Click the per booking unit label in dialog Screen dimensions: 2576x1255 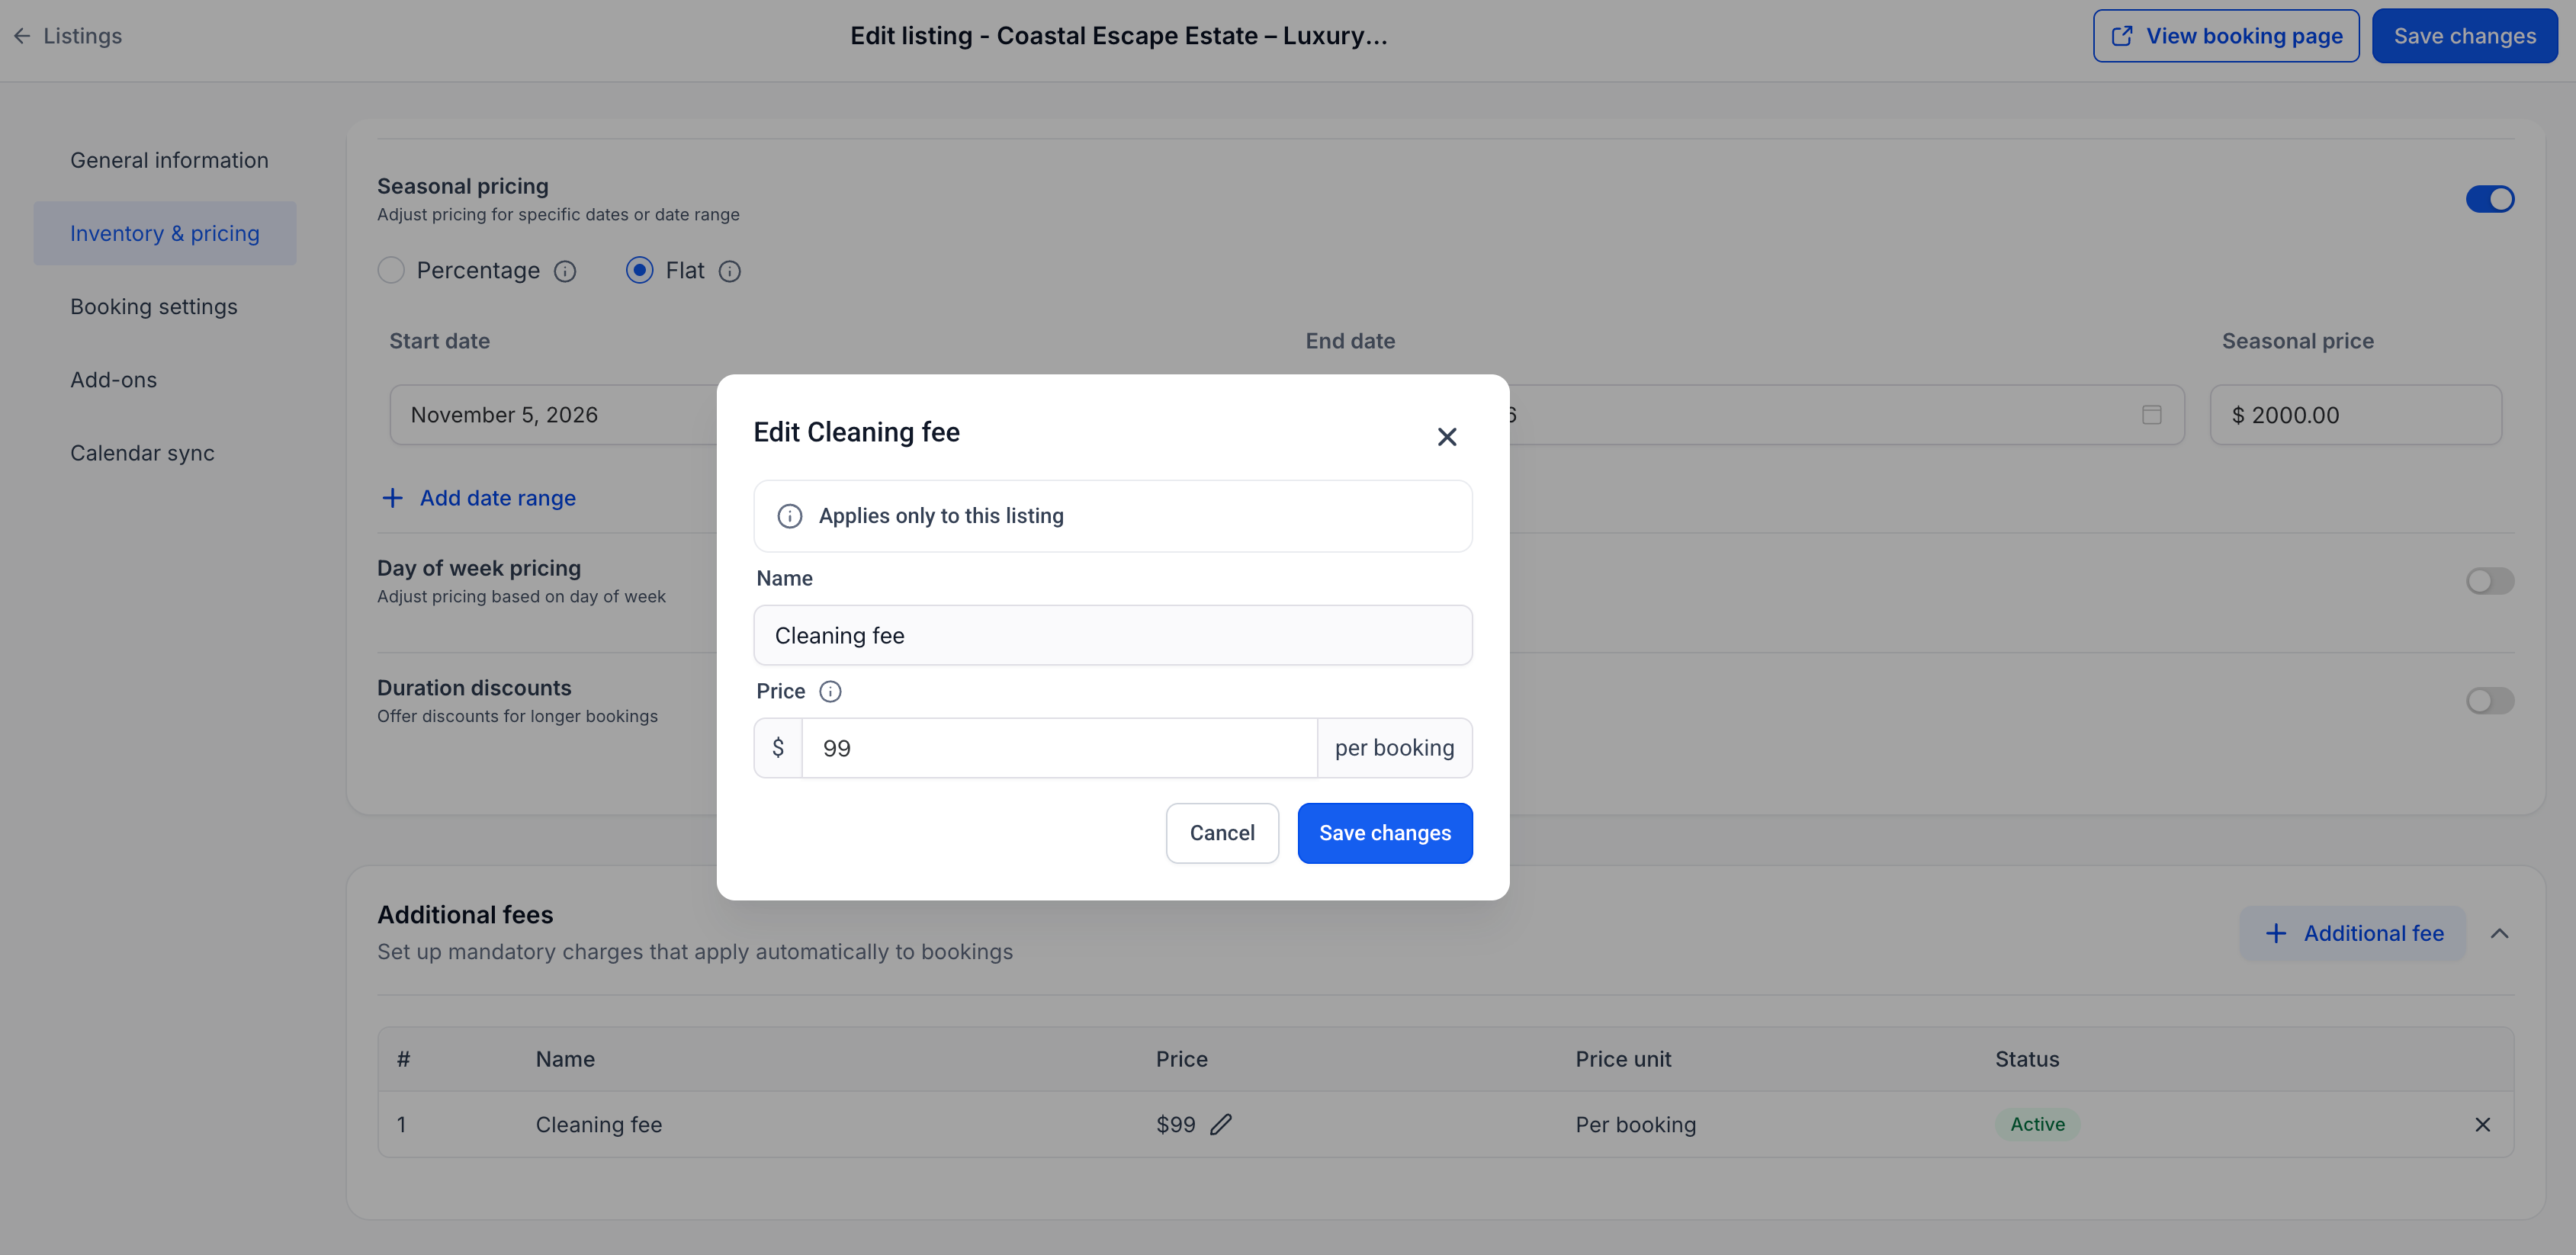pos(1394,748)
